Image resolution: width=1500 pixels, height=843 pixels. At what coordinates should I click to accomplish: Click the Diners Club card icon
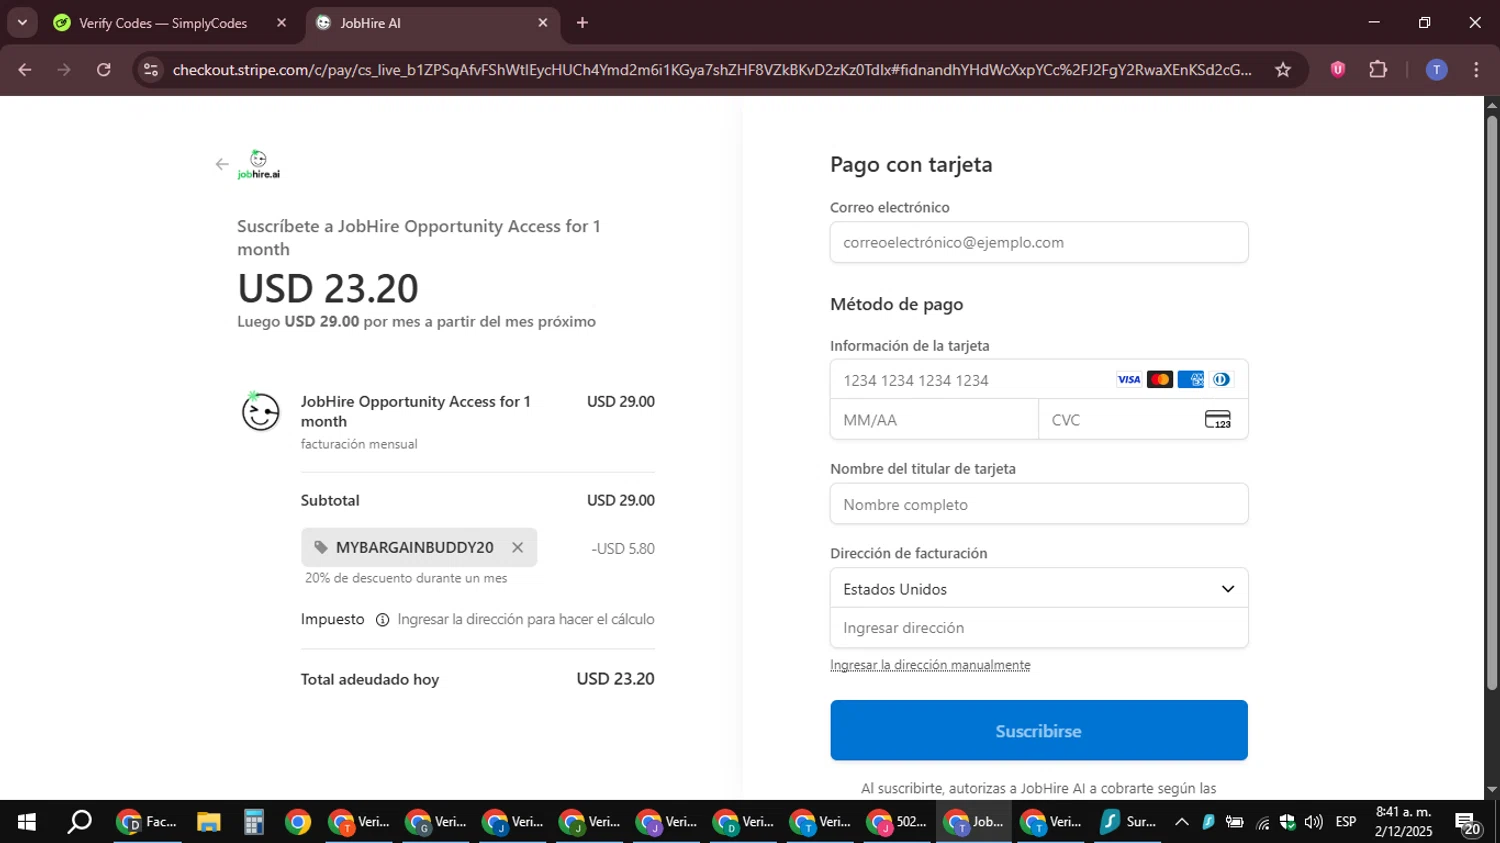coord(1221,380)
